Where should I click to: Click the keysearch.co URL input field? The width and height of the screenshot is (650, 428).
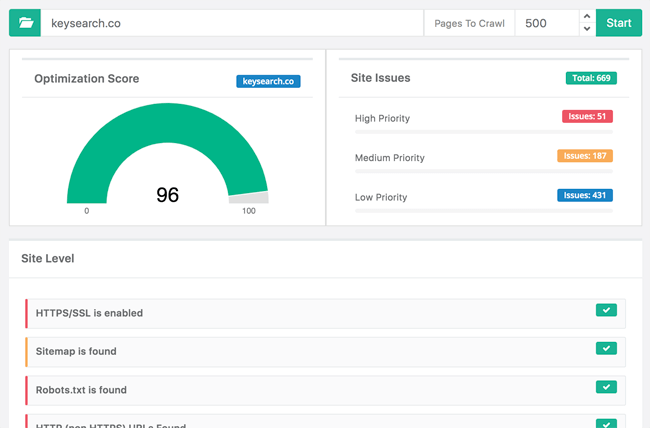pos(232,23)
